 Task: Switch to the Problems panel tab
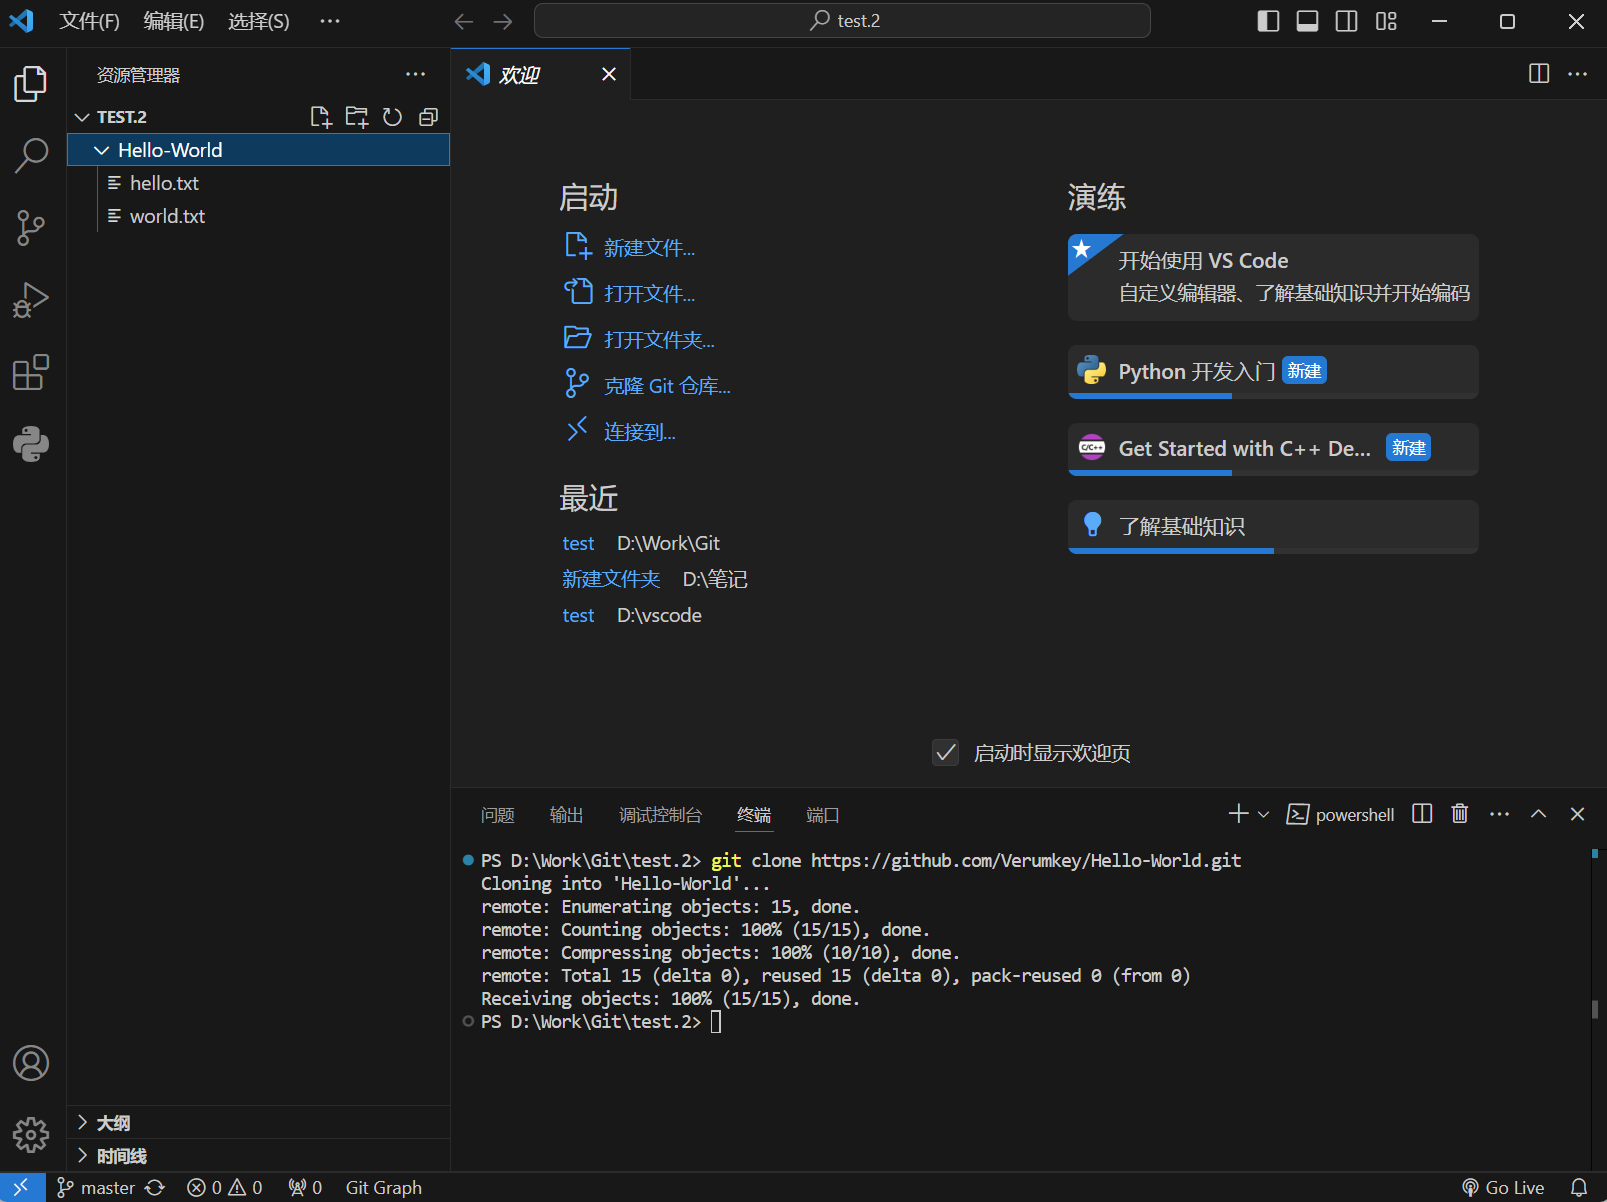(498, 815)
